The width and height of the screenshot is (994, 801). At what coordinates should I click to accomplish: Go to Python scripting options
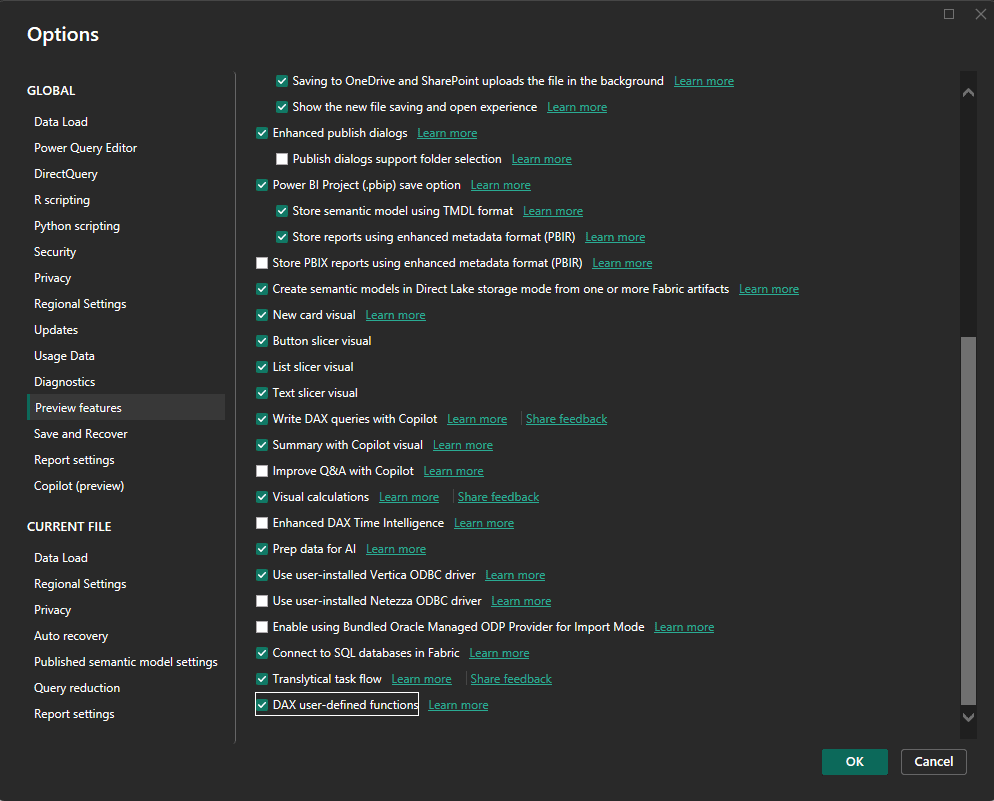point(77,226)
